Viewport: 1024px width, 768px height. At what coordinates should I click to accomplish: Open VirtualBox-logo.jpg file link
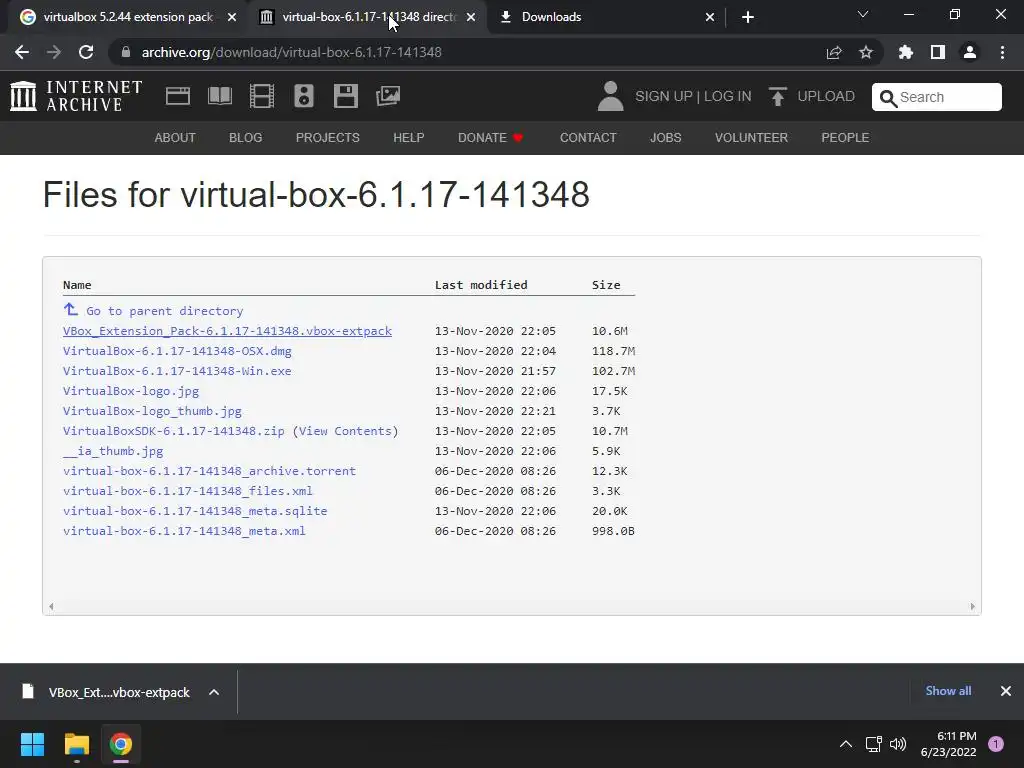point(131,391)
